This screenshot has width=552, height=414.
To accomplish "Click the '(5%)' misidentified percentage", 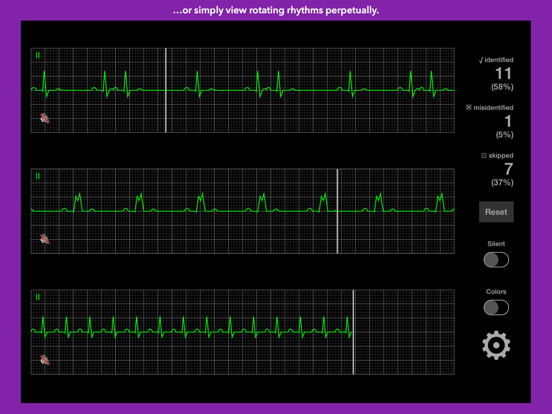I will tap(504, 135).
